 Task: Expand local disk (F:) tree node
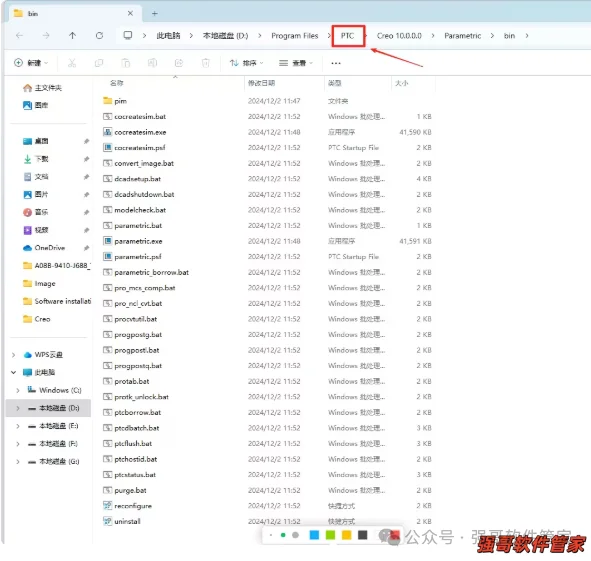(x=18, y=444)
